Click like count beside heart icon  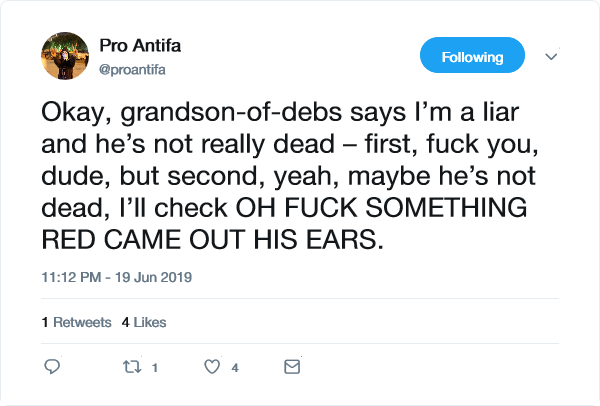coord(235,368)
